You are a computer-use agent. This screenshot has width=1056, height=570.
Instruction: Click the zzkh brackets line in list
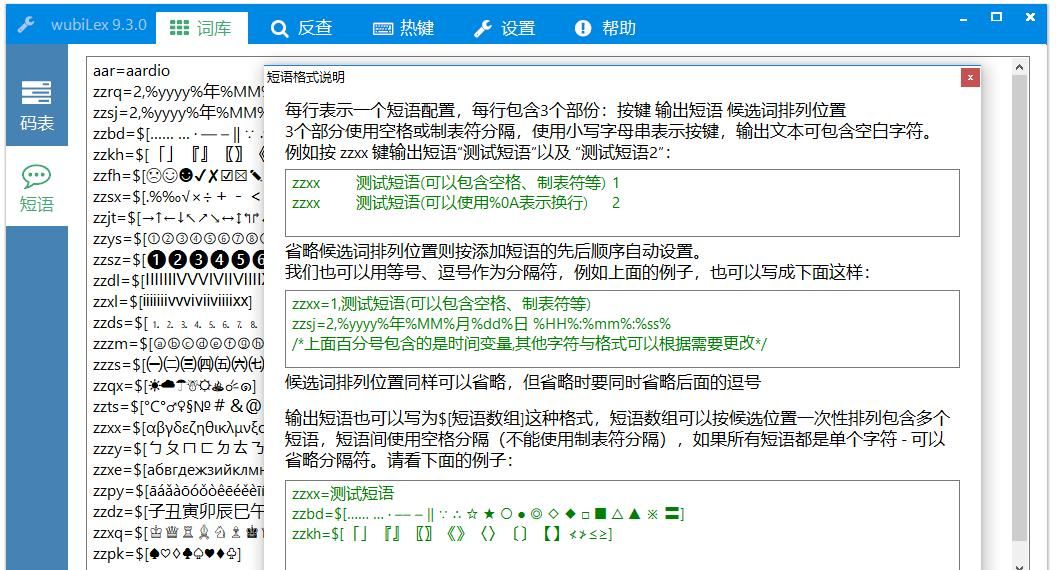click(x=178, y=154)
